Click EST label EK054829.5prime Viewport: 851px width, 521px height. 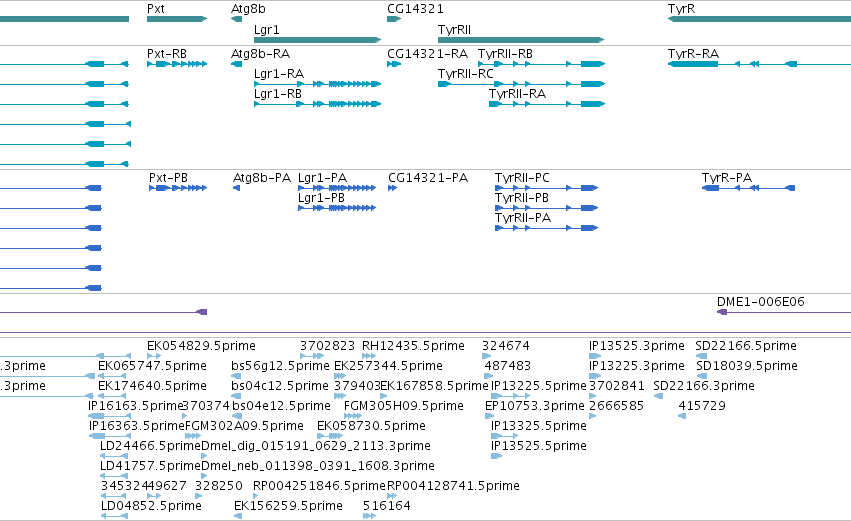(201, 346)
